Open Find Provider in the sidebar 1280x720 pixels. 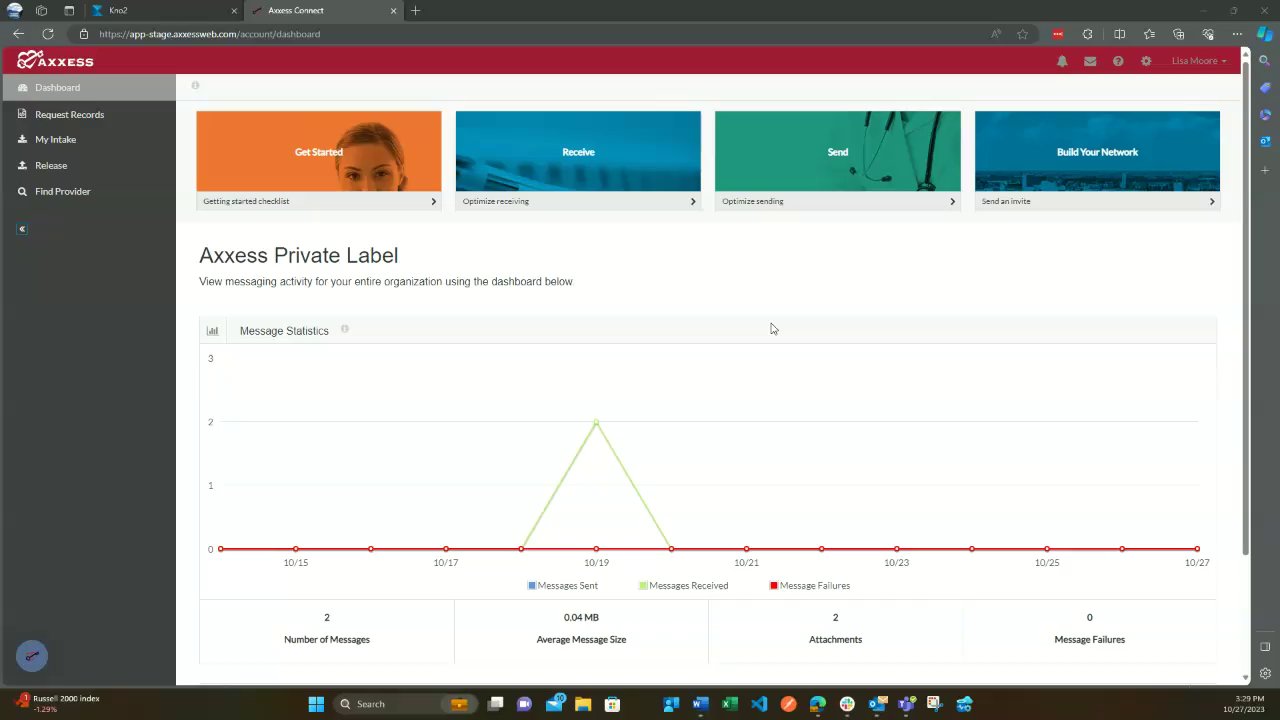(x=88, y=191)
